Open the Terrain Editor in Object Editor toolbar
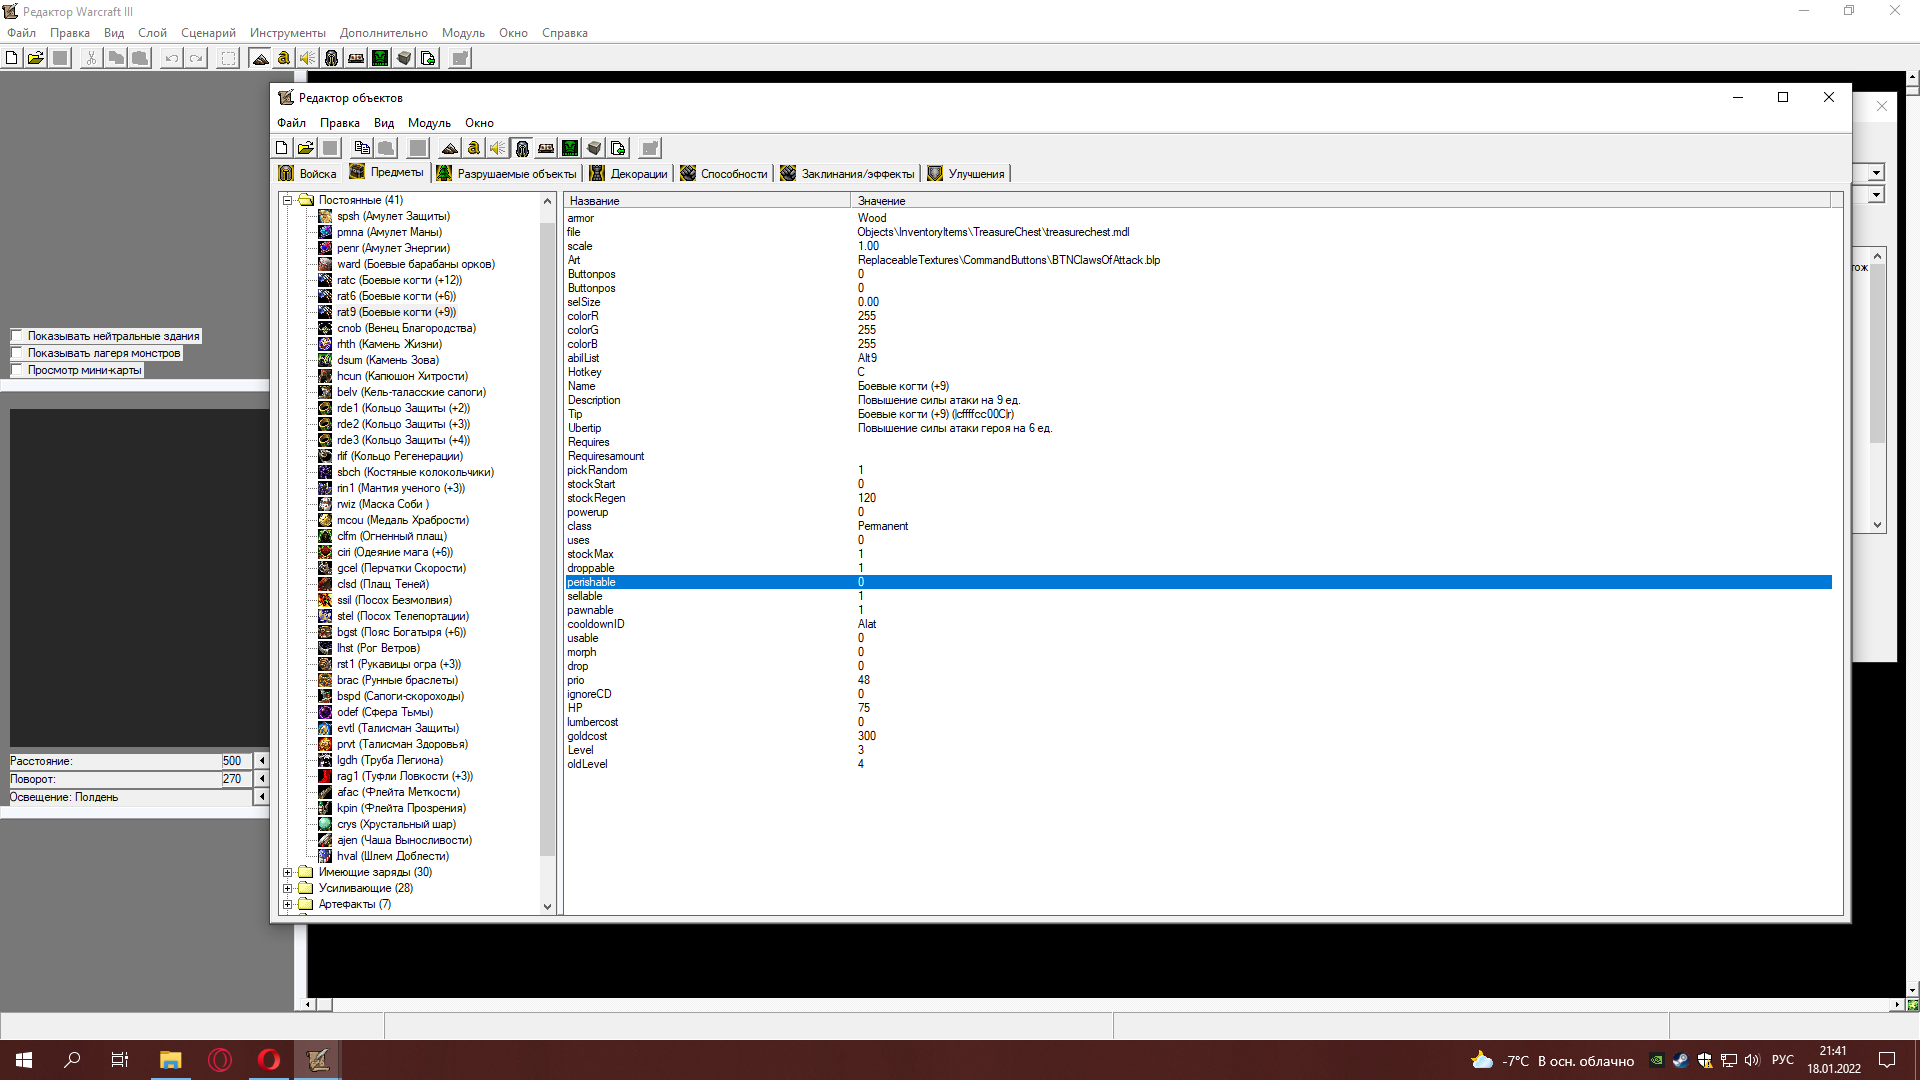This screenshot has height=1080, width=1920. click(450, 148)
